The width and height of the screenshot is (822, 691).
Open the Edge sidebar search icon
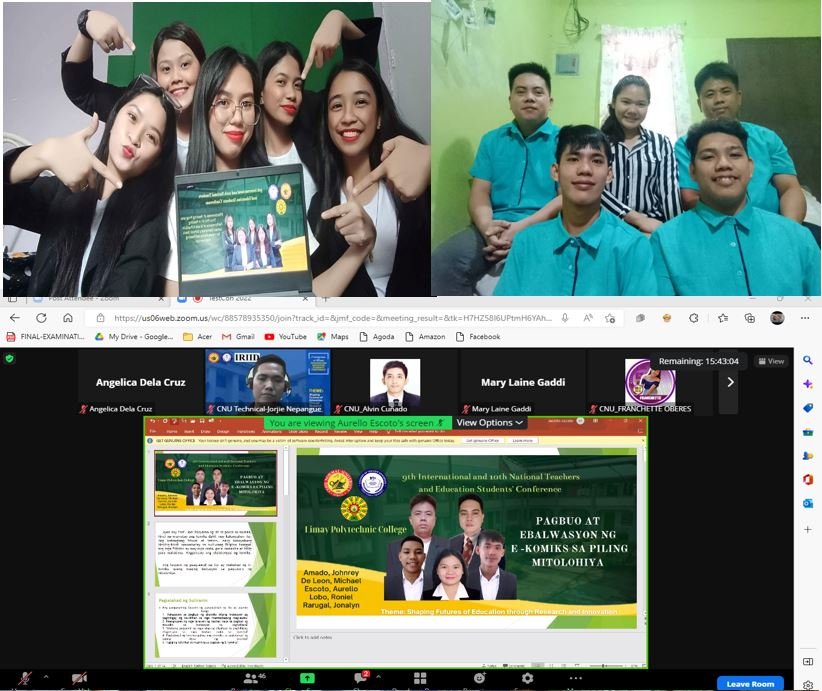tap(808, 360)
